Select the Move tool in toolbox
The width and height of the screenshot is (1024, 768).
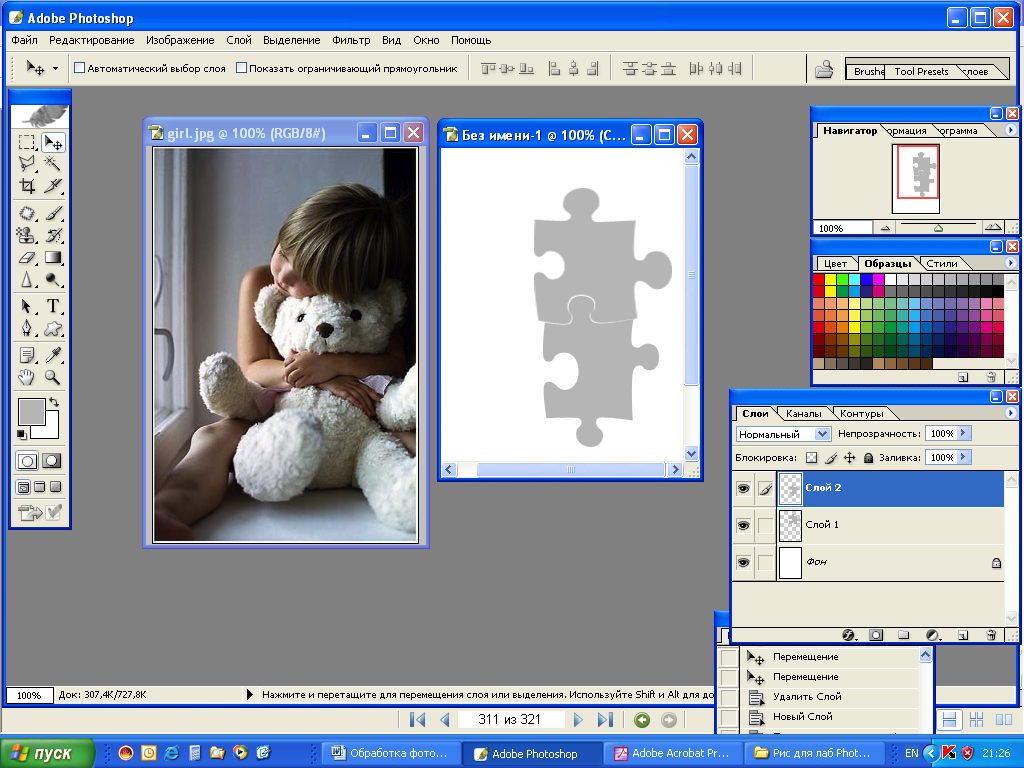(x=52, y=142)
